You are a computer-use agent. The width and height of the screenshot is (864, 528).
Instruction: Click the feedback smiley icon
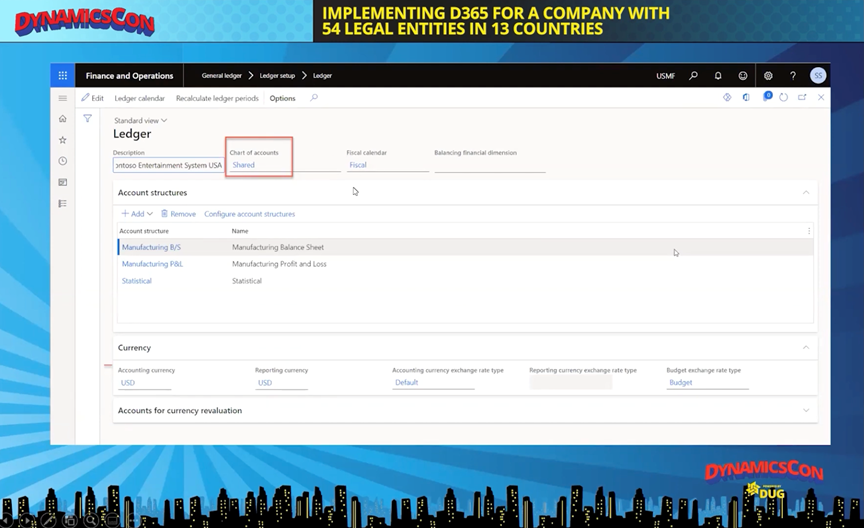point(743,76)
